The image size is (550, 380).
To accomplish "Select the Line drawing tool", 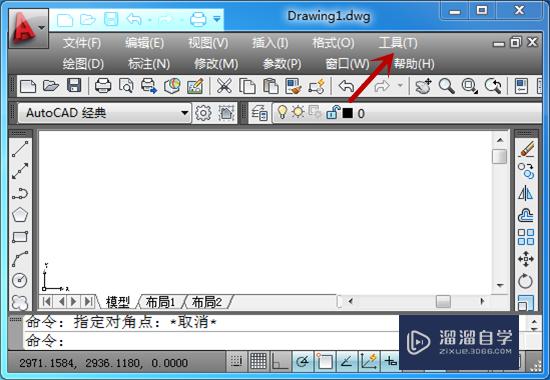I will 20,149.
